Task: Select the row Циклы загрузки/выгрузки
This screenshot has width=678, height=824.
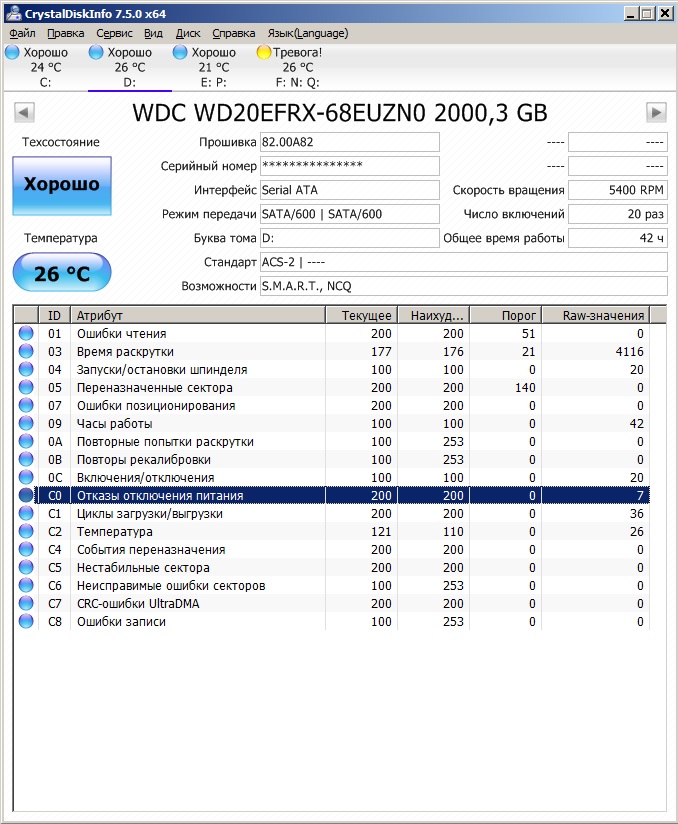Action: pyautogui.click(x=332, y=513)
